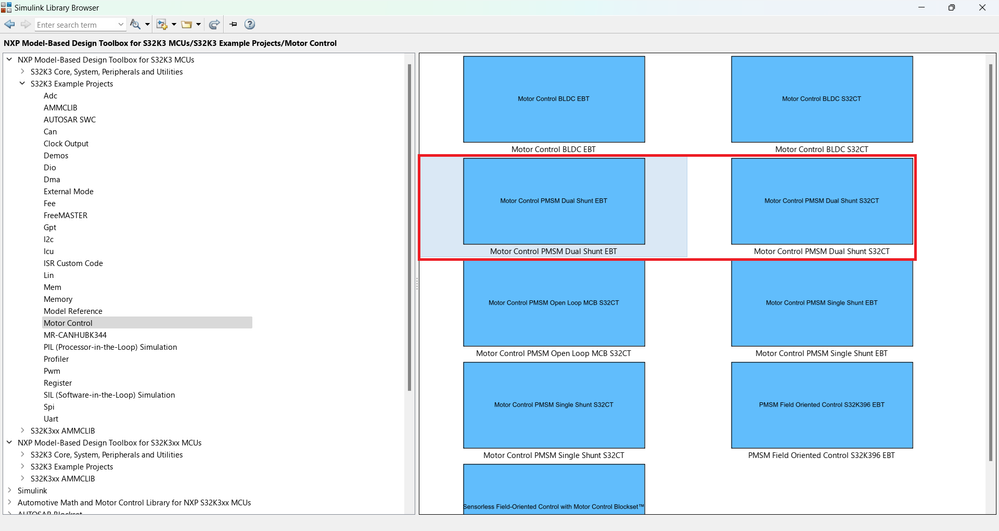The width and height of the screenshot is (999, 531).
Task: Select the Gpt tree item
Action: [x=50, y=227]
